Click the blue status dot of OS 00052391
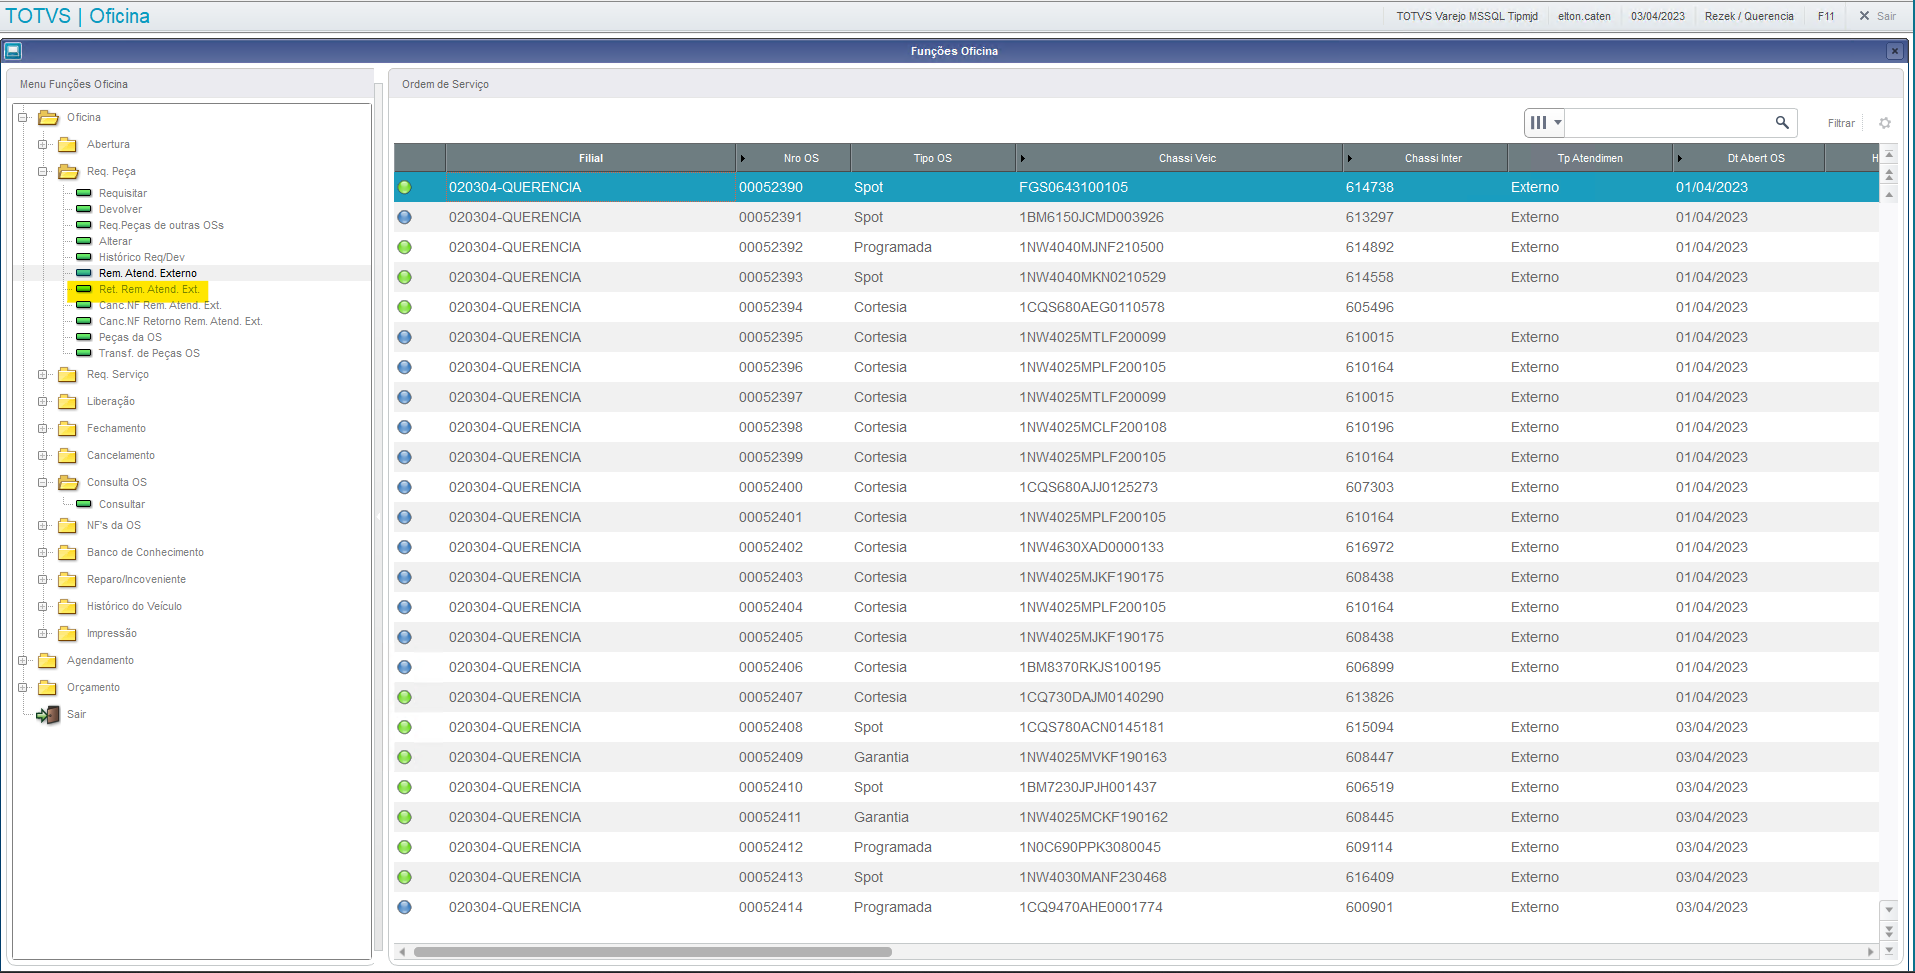Screen dimensions: 1915x973 coord(404,217)
